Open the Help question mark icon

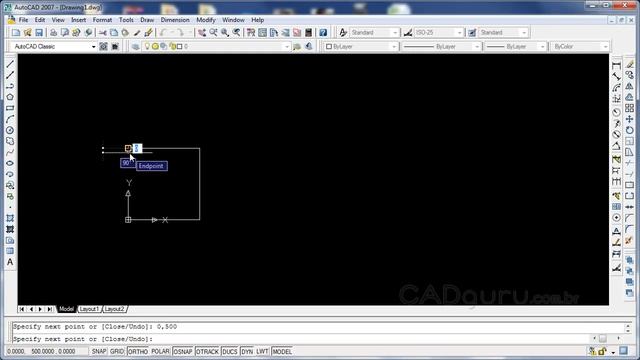323,33
